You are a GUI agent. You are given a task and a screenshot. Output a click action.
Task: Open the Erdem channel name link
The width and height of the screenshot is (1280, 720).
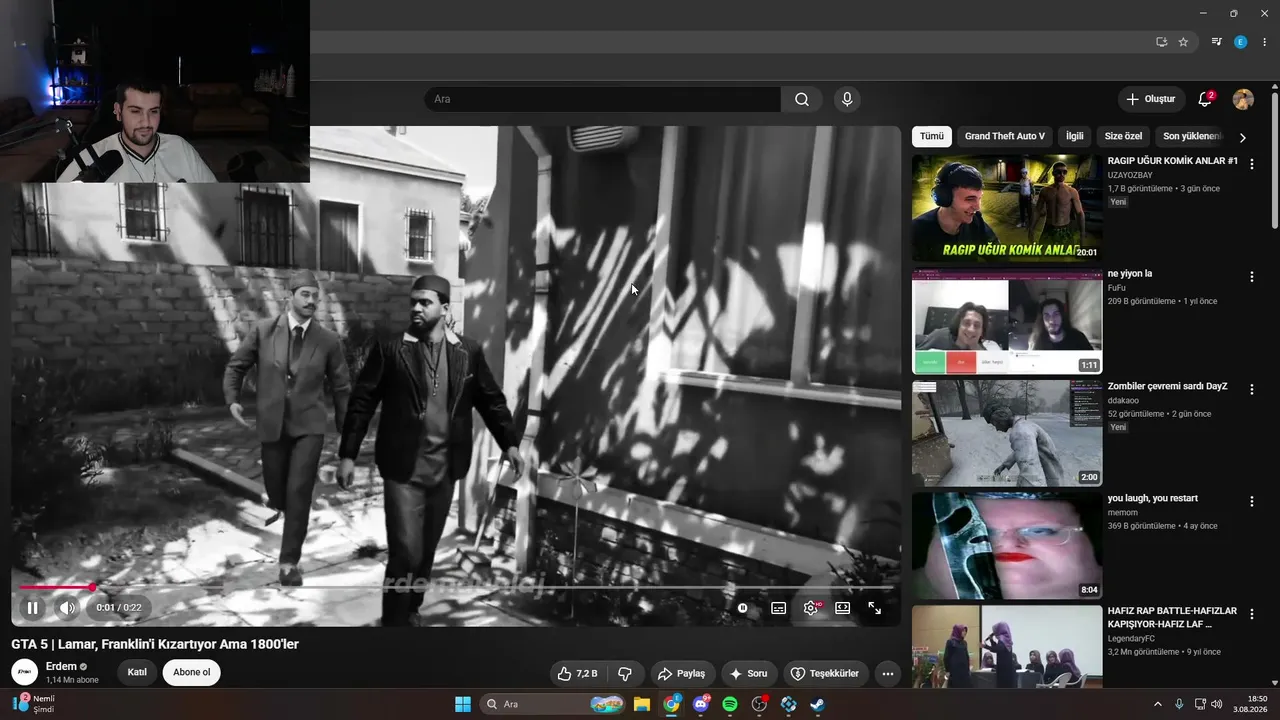[x=61, y=666]
